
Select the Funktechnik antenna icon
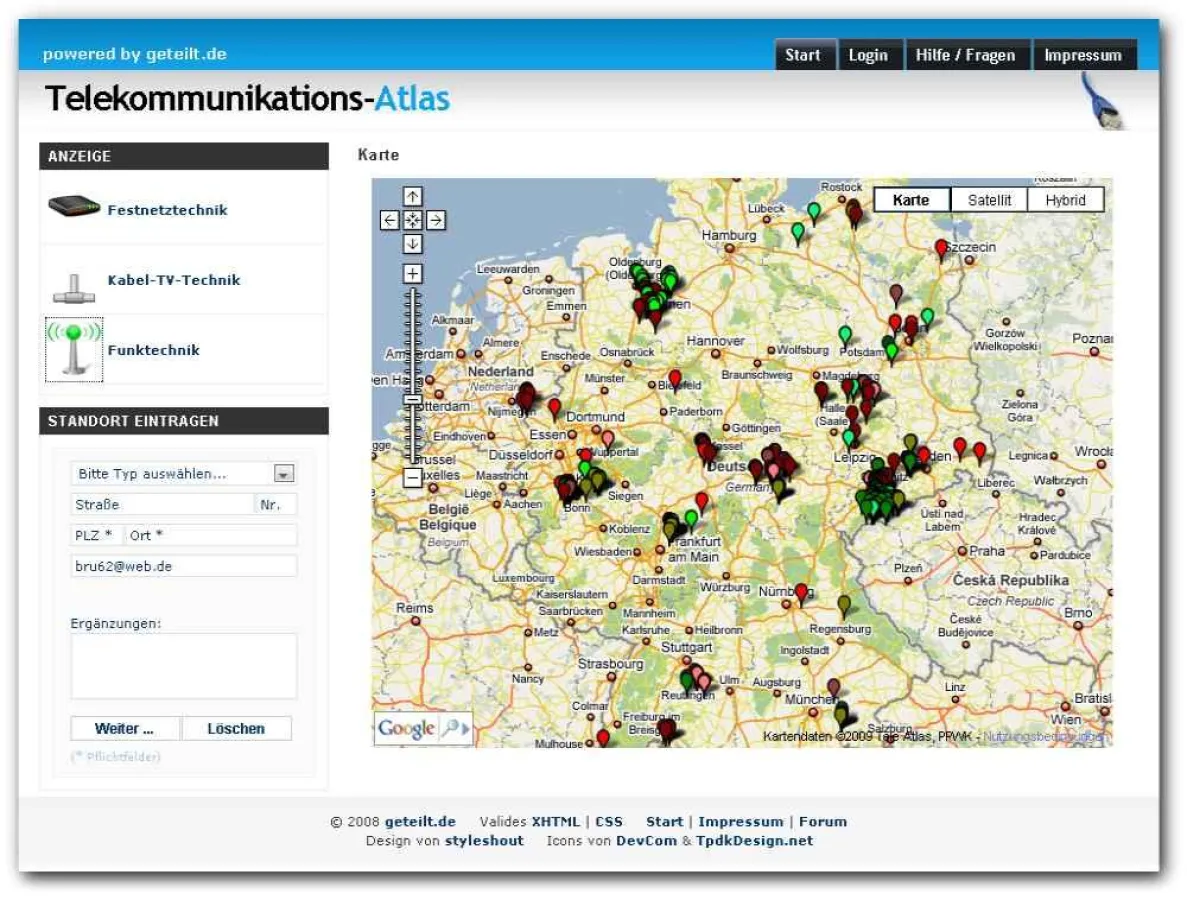[71, 349]
